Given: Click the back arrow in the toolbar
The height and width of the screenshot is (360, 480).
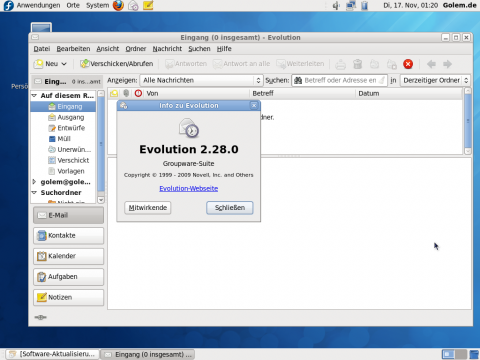Looking at the screenshot, I should (431, 64).
